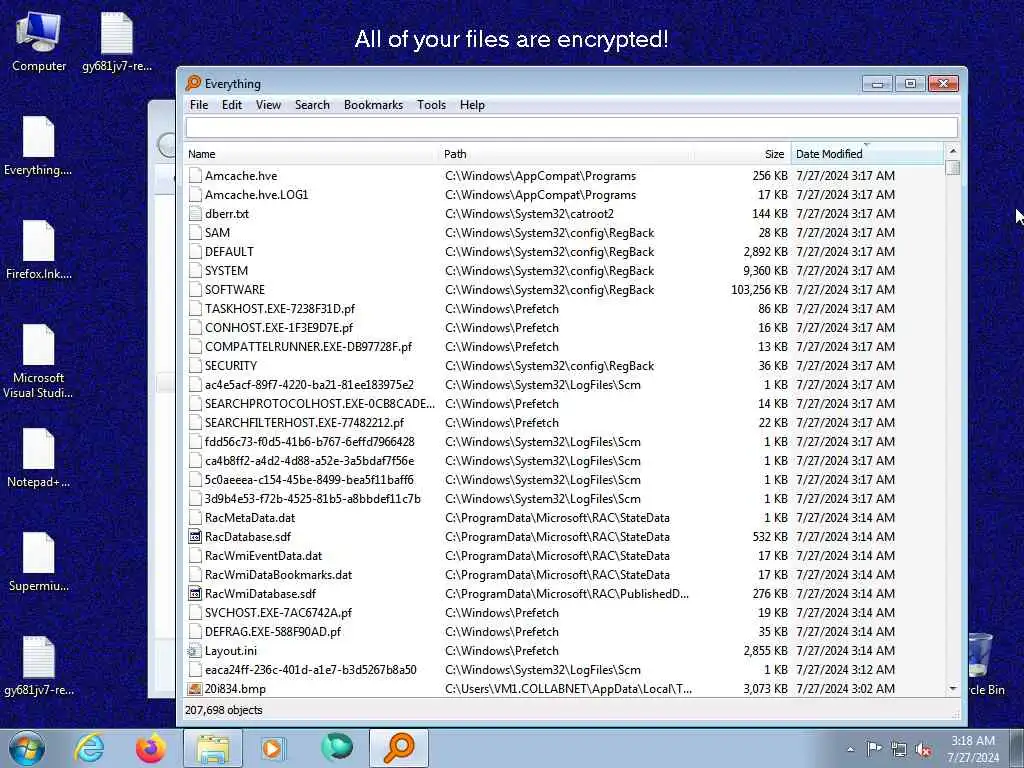Select RacMetaData.dat row
This screenshot has height=768, width=1024.
click(x=564, y=518)
